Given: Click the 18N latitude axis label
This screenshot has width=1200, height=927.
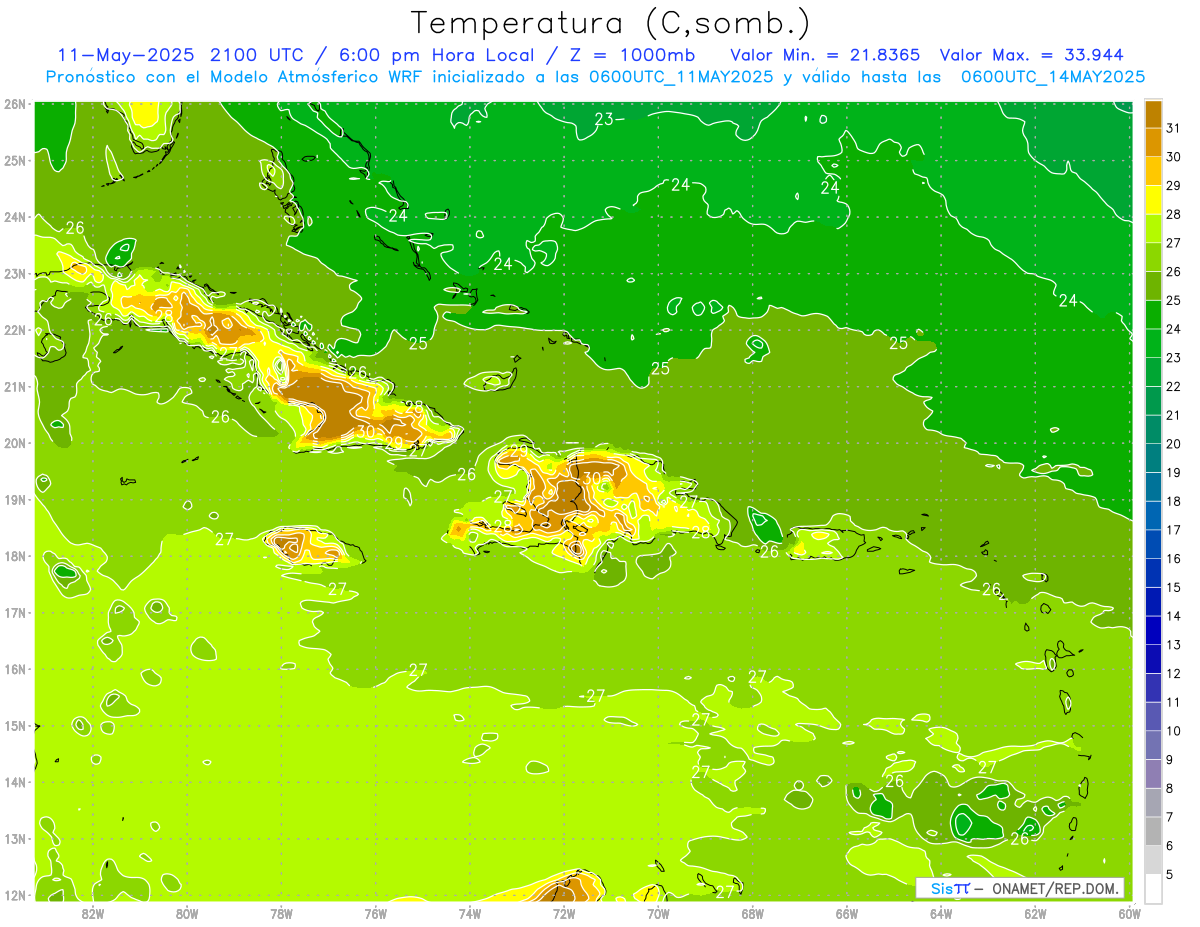Looking at the screenshot, I should coord(15,556).
